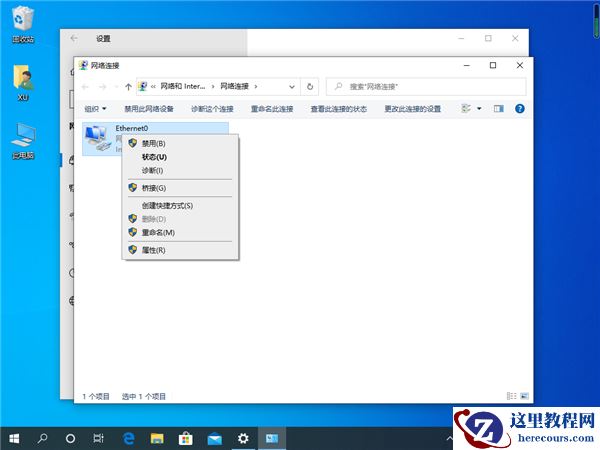Click the Ethernet0 name label
The image size is (600, 450).
(x=132, y=128)
